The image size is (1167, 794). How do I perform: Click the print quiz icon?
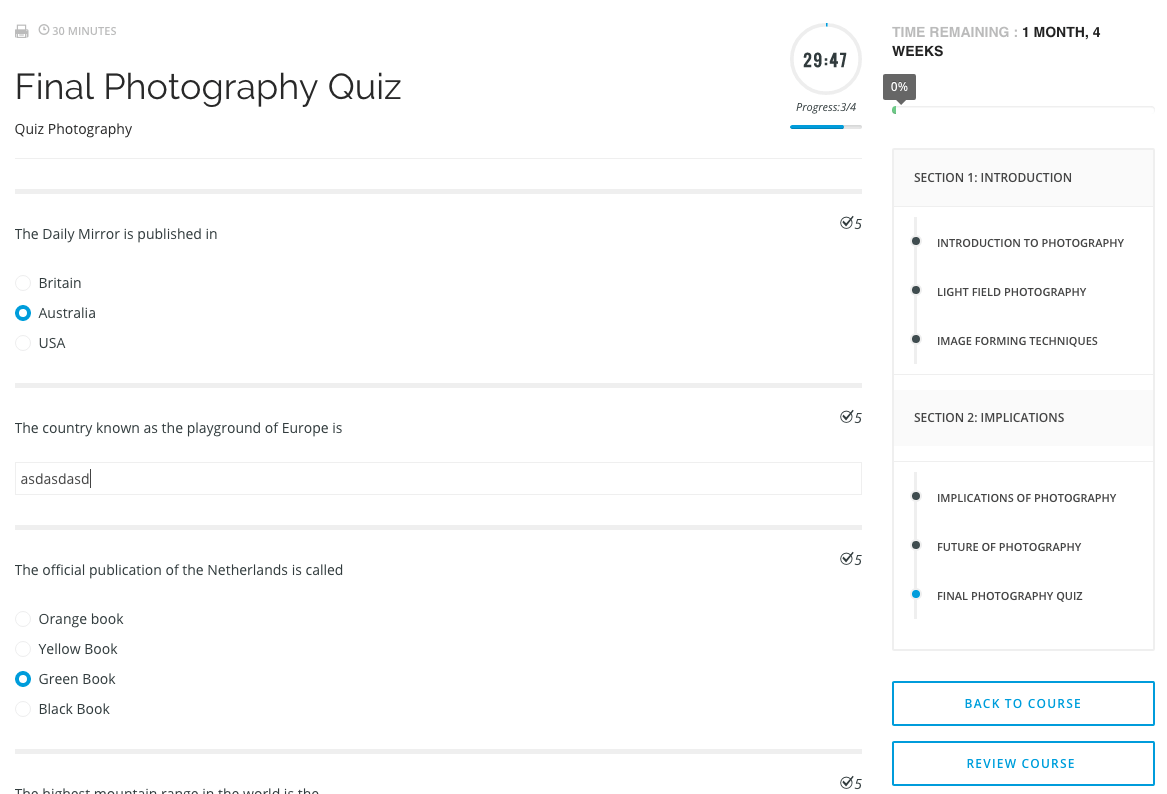[22, 32]
